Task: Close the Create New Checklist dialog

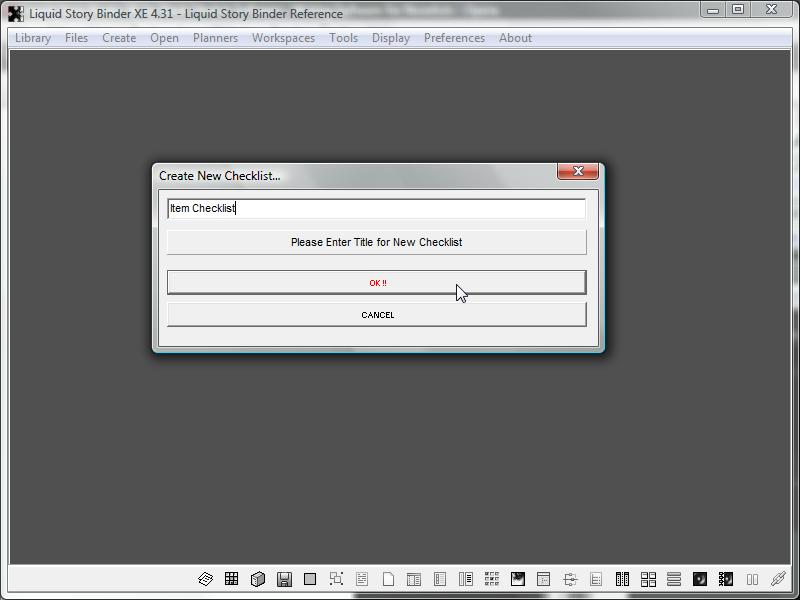Action: [578, 172]
